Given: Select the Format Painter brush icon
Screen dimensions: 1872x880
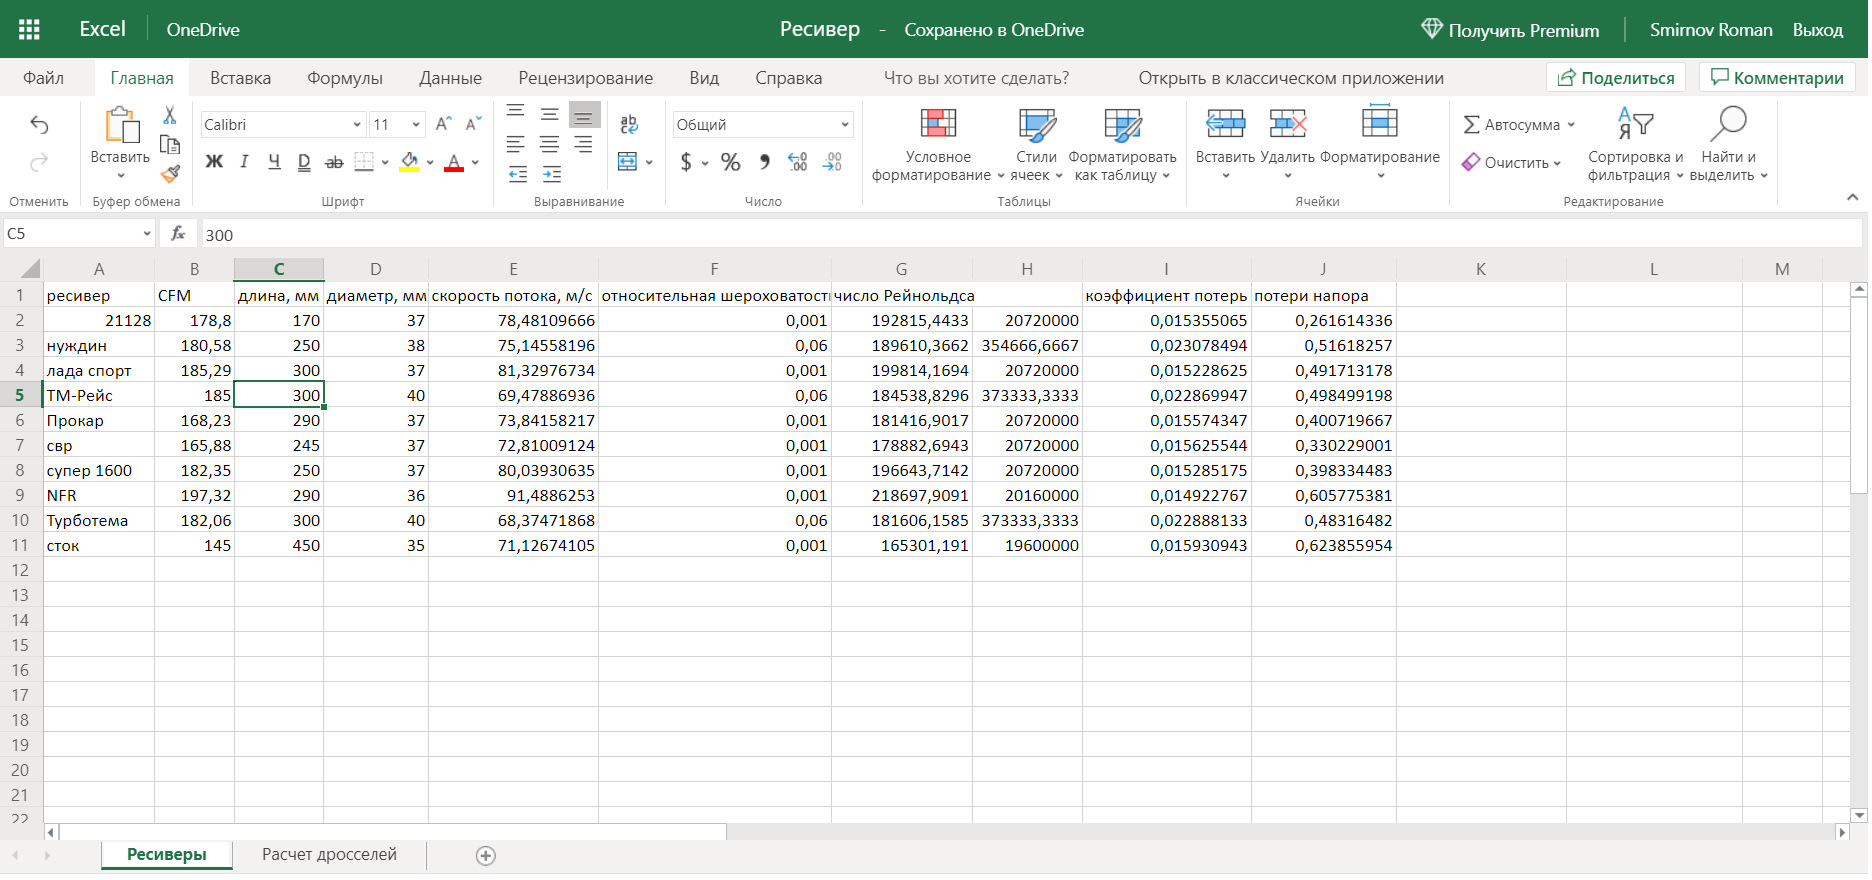Looking at the screenshot, I should point(170,174).
